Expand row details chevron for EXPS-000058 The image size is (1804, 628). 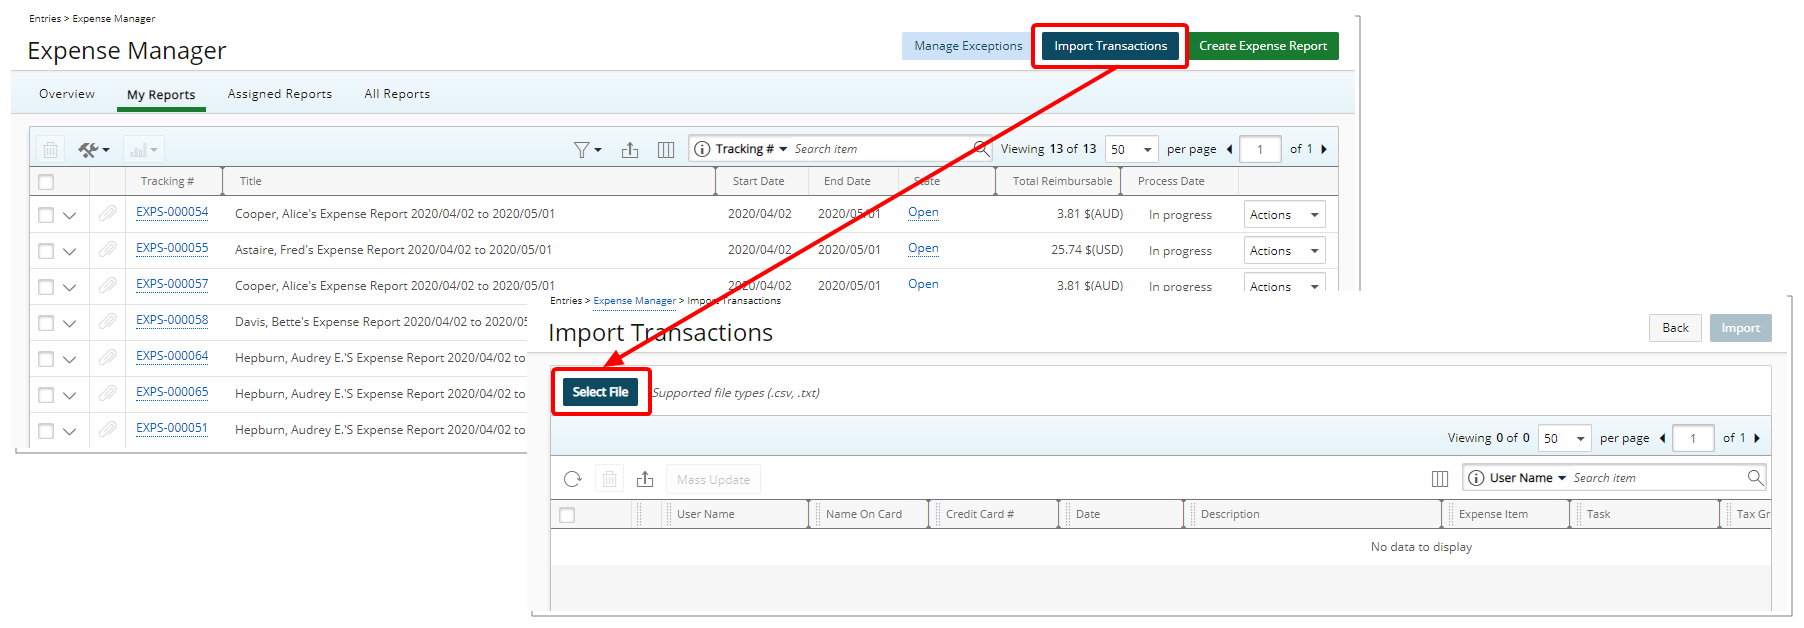(x=69, y=323)
